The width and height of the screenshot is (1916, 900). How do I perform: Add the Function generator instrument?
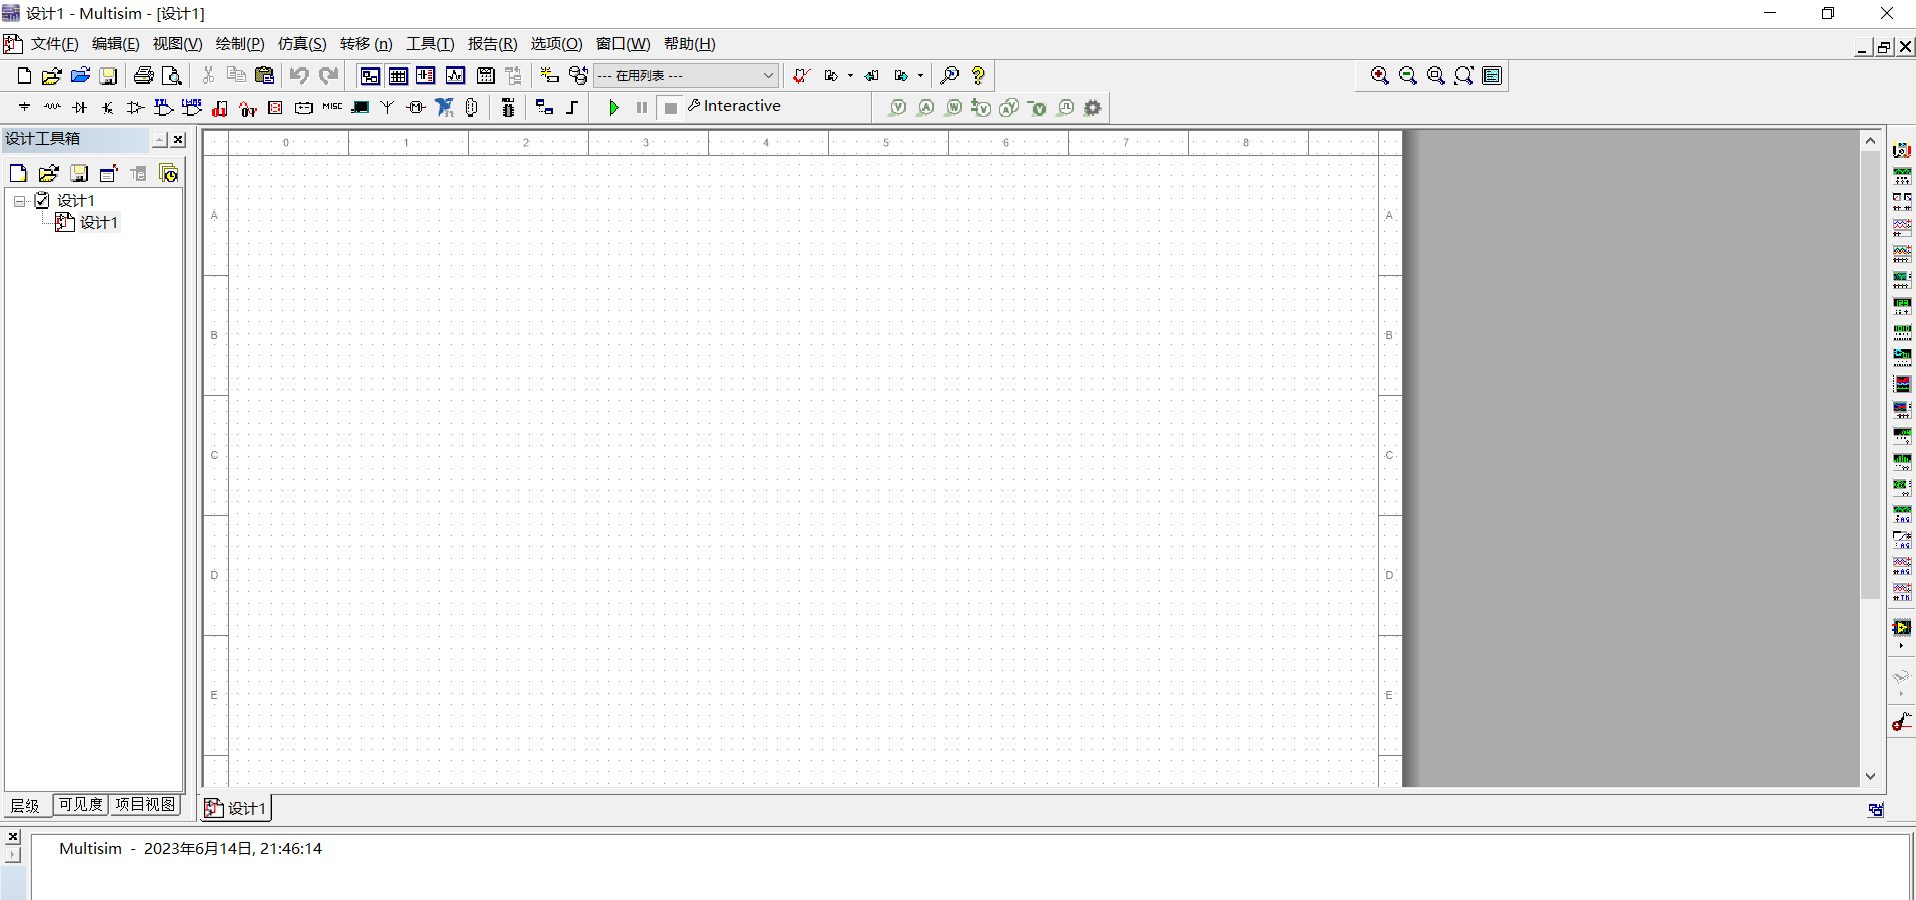click(x=1902, y=176)
